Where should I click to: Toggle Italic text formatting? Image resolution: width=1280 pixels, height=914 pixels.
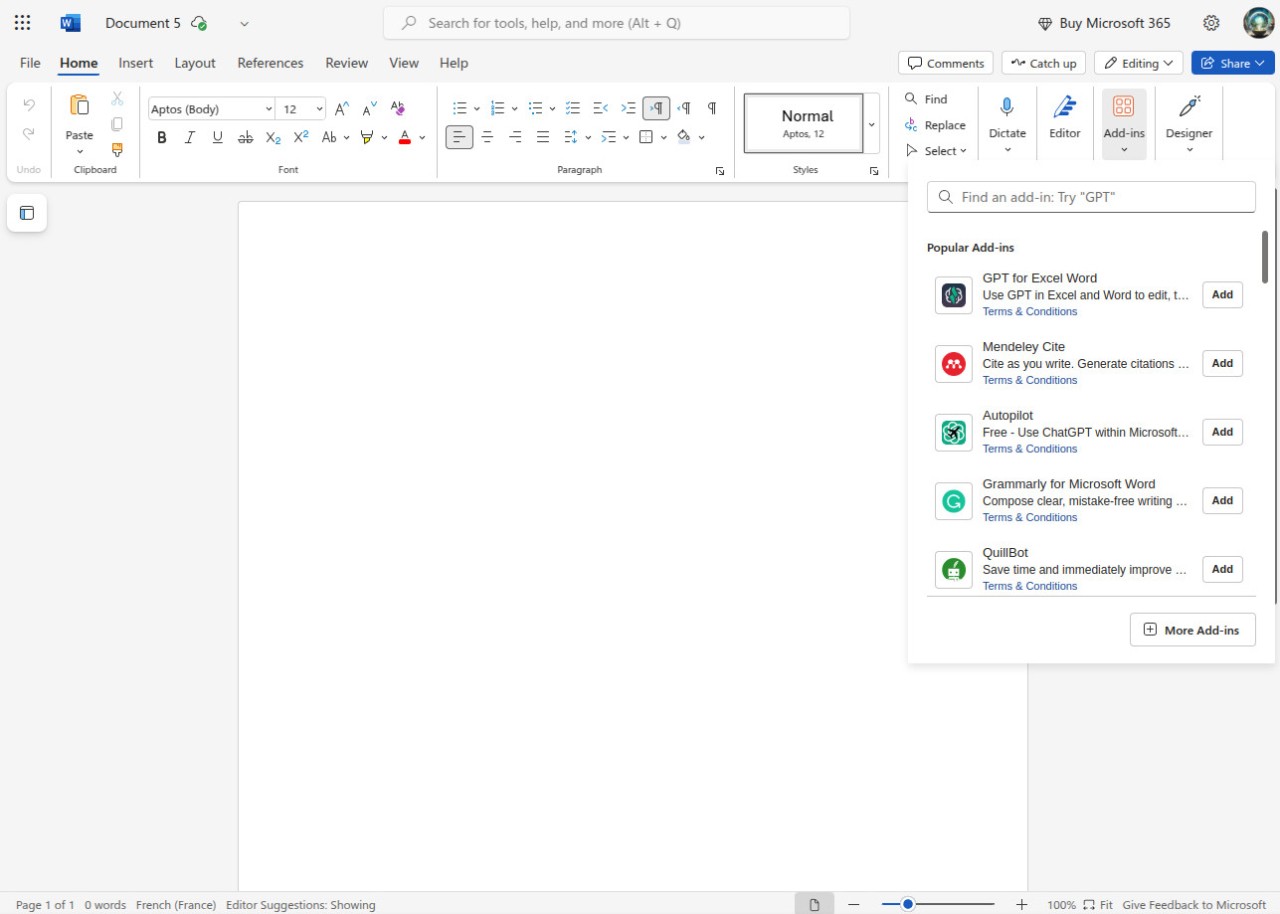click(189, 137)
